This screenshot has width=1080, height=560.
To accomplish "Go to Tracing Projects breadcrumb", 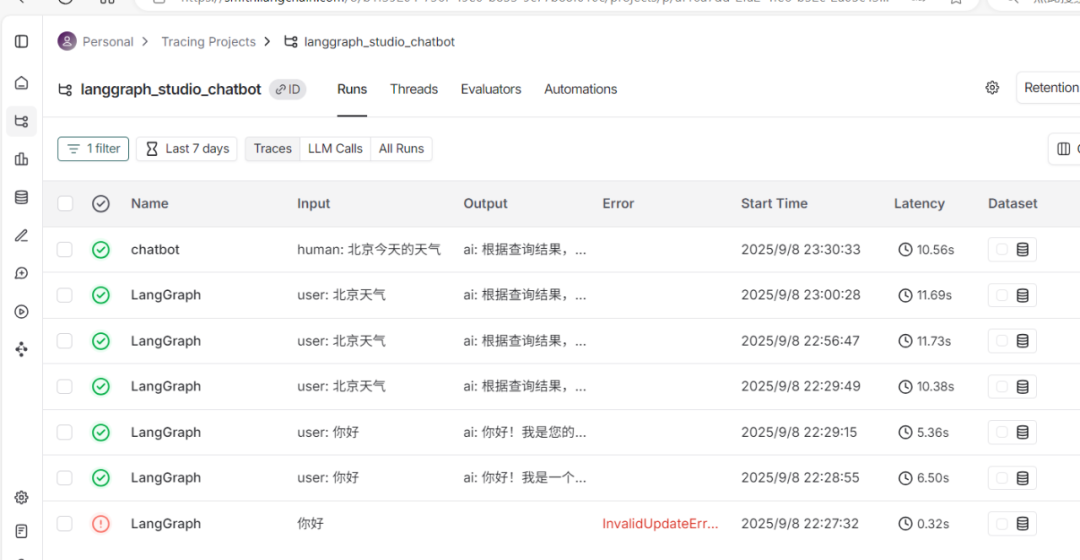I will click(x=209, y=41).
